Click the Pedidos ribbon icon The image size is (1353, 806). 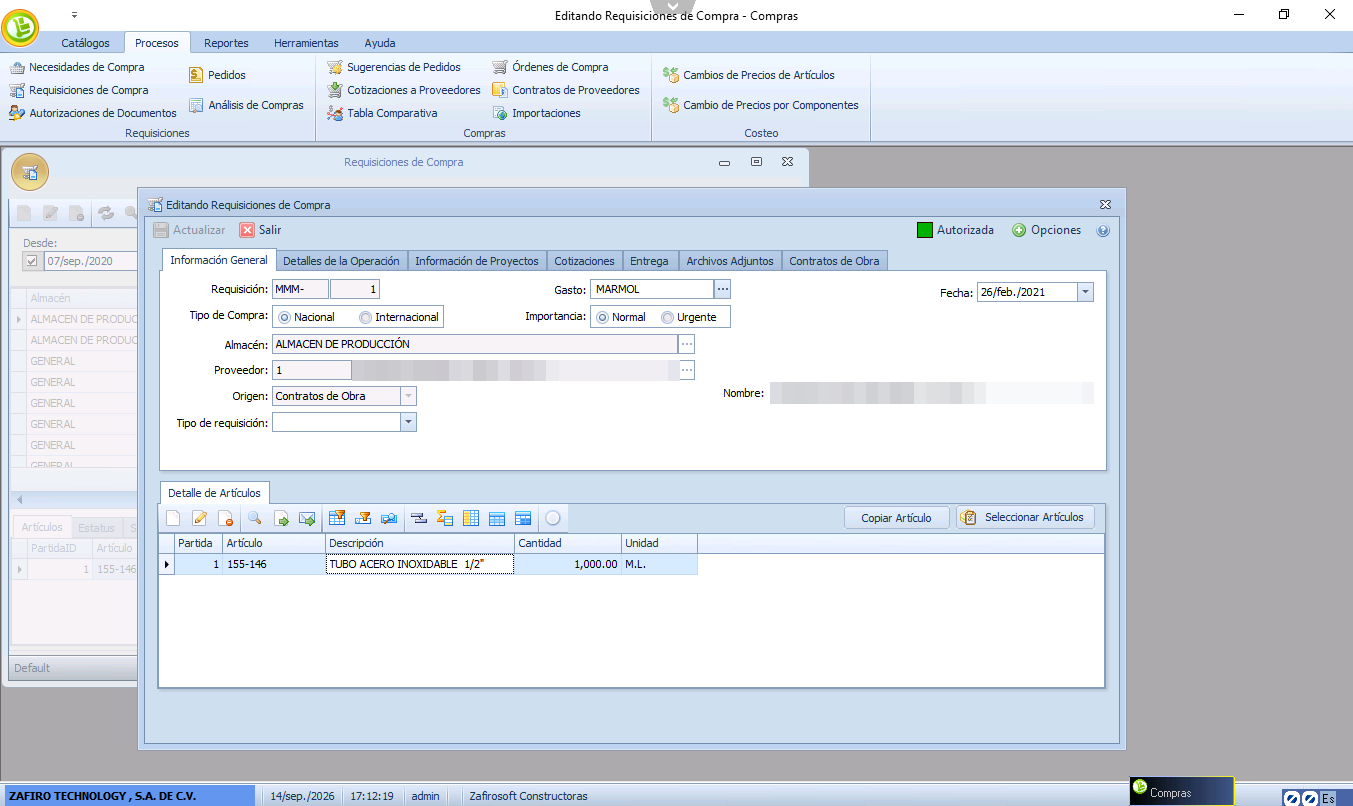tap(196, 75)
